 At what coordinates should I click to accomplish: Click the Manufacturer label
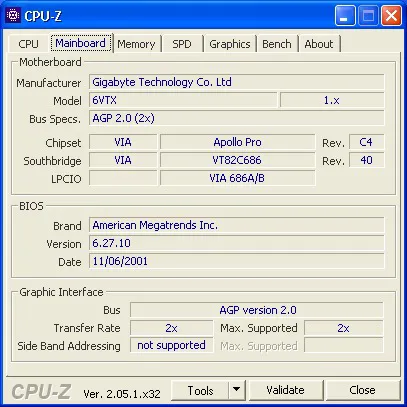pyautogui.click(x=49, y=83)
